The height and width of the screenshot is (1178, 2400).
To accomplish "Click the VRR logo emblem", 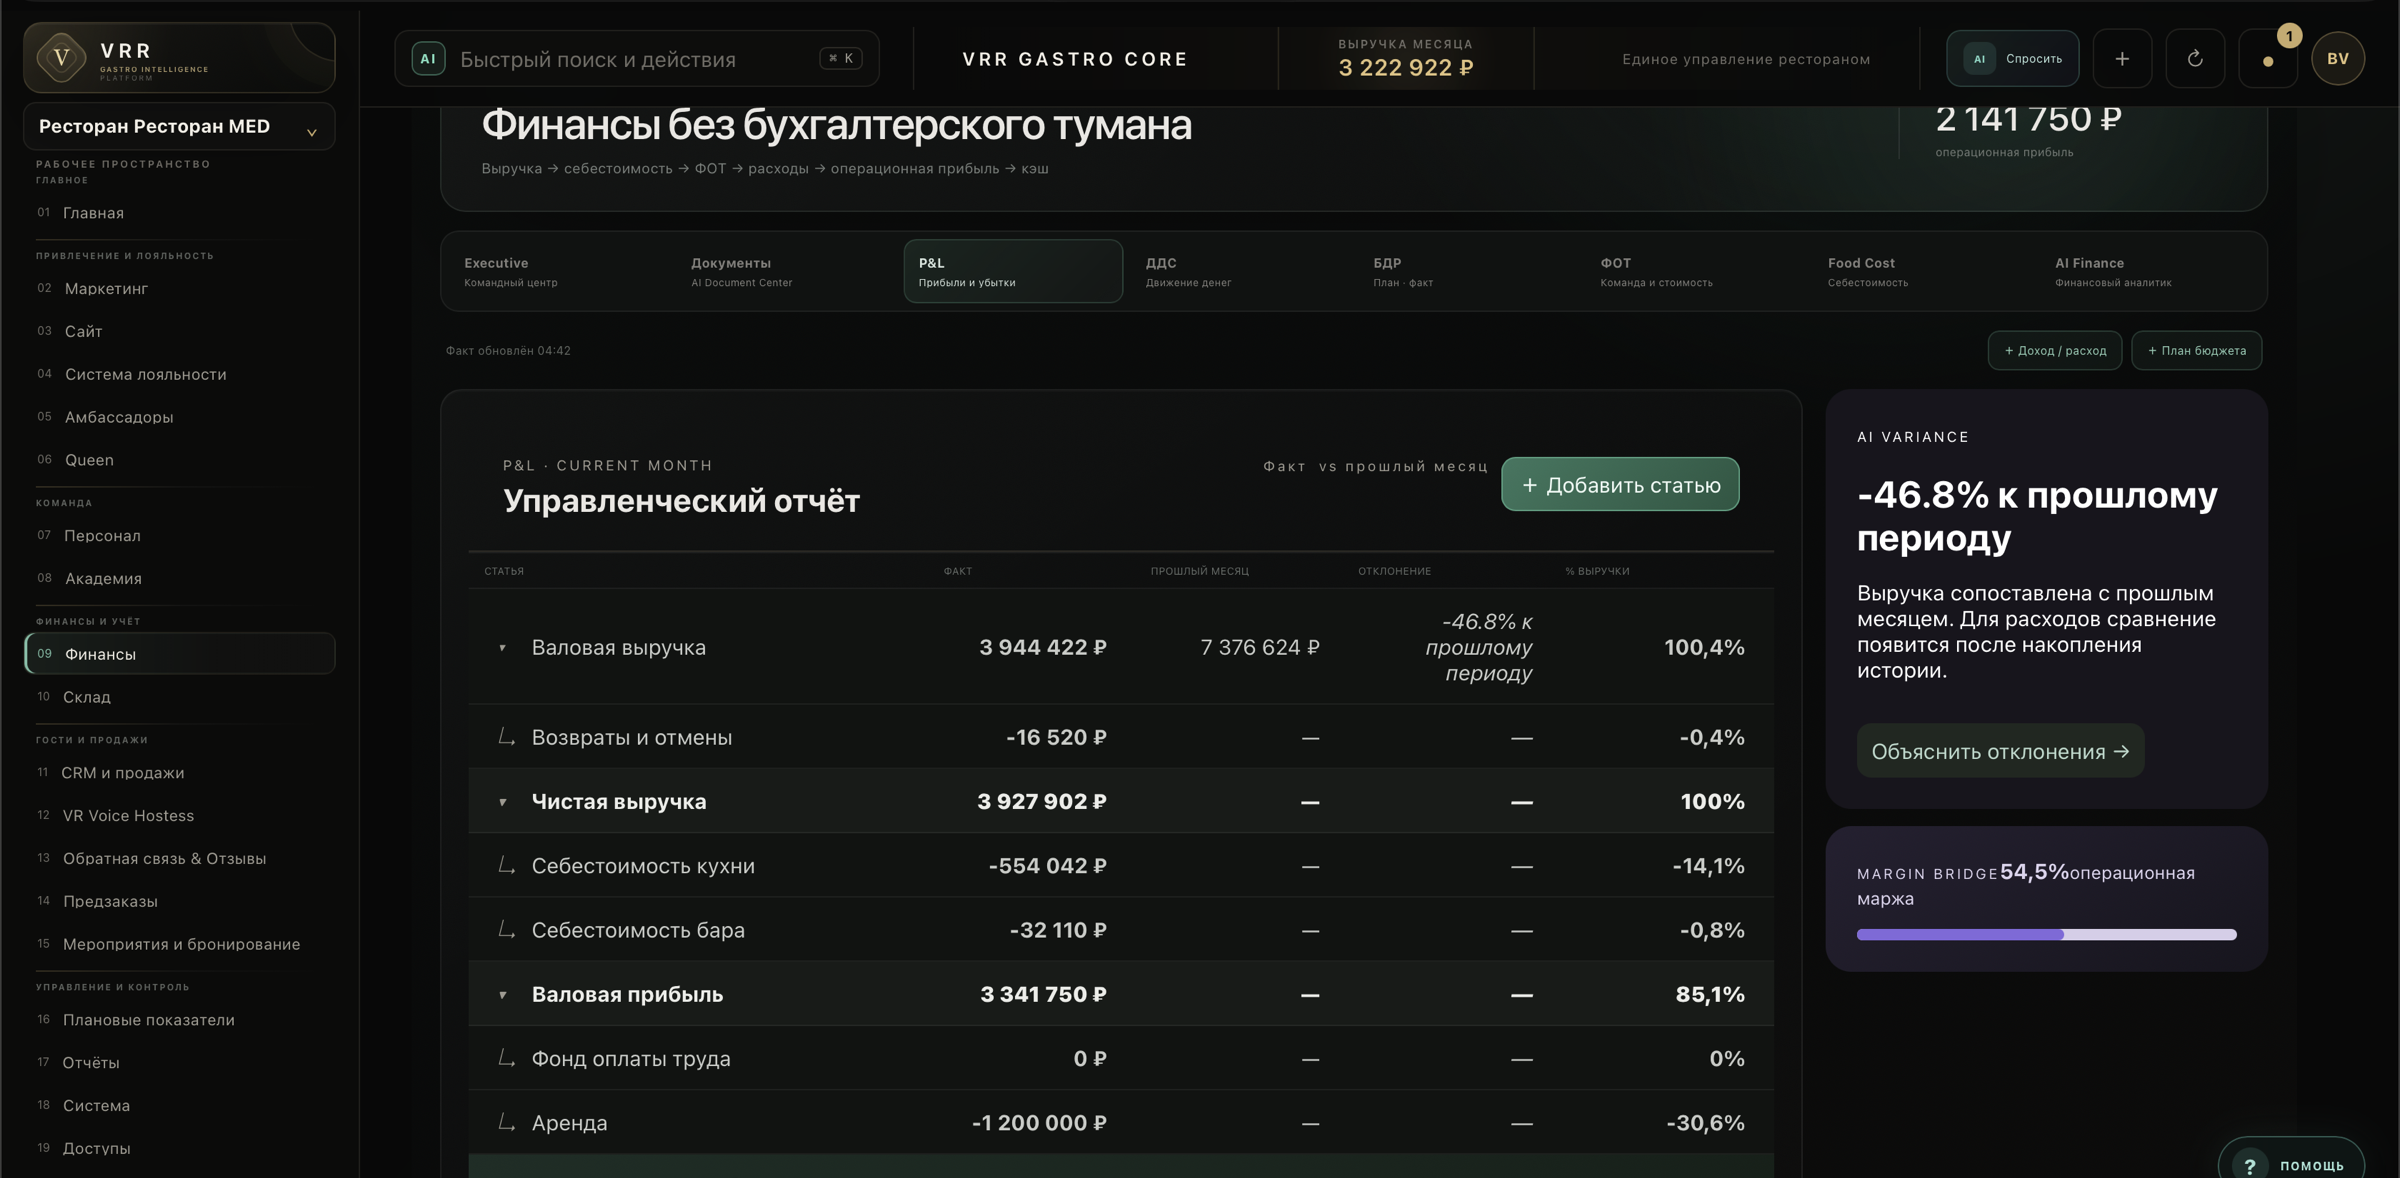I will coord(62,58).
